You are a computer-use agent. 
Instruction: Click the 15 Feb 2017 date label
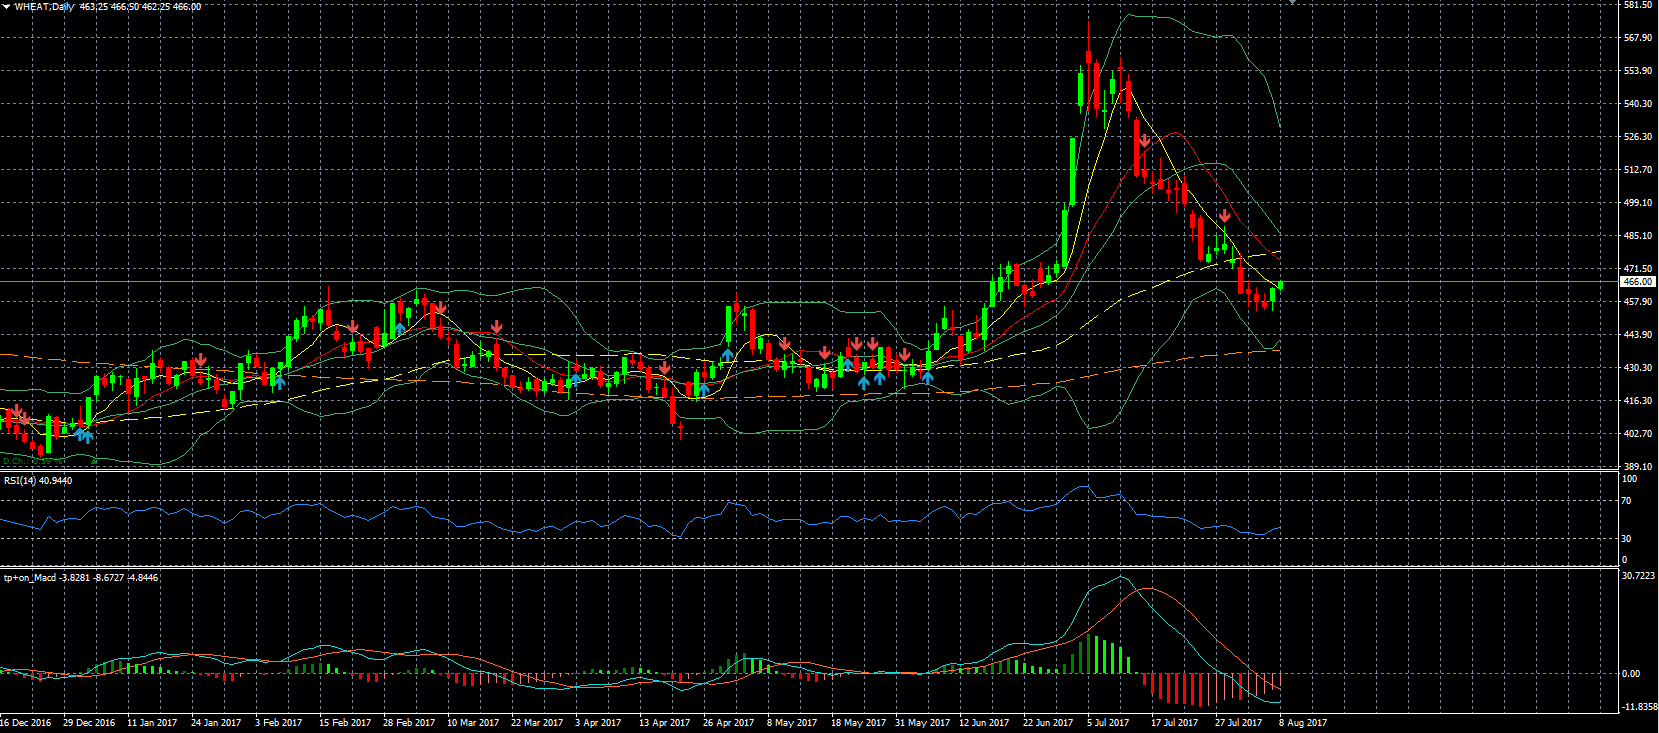coord(345,723)
